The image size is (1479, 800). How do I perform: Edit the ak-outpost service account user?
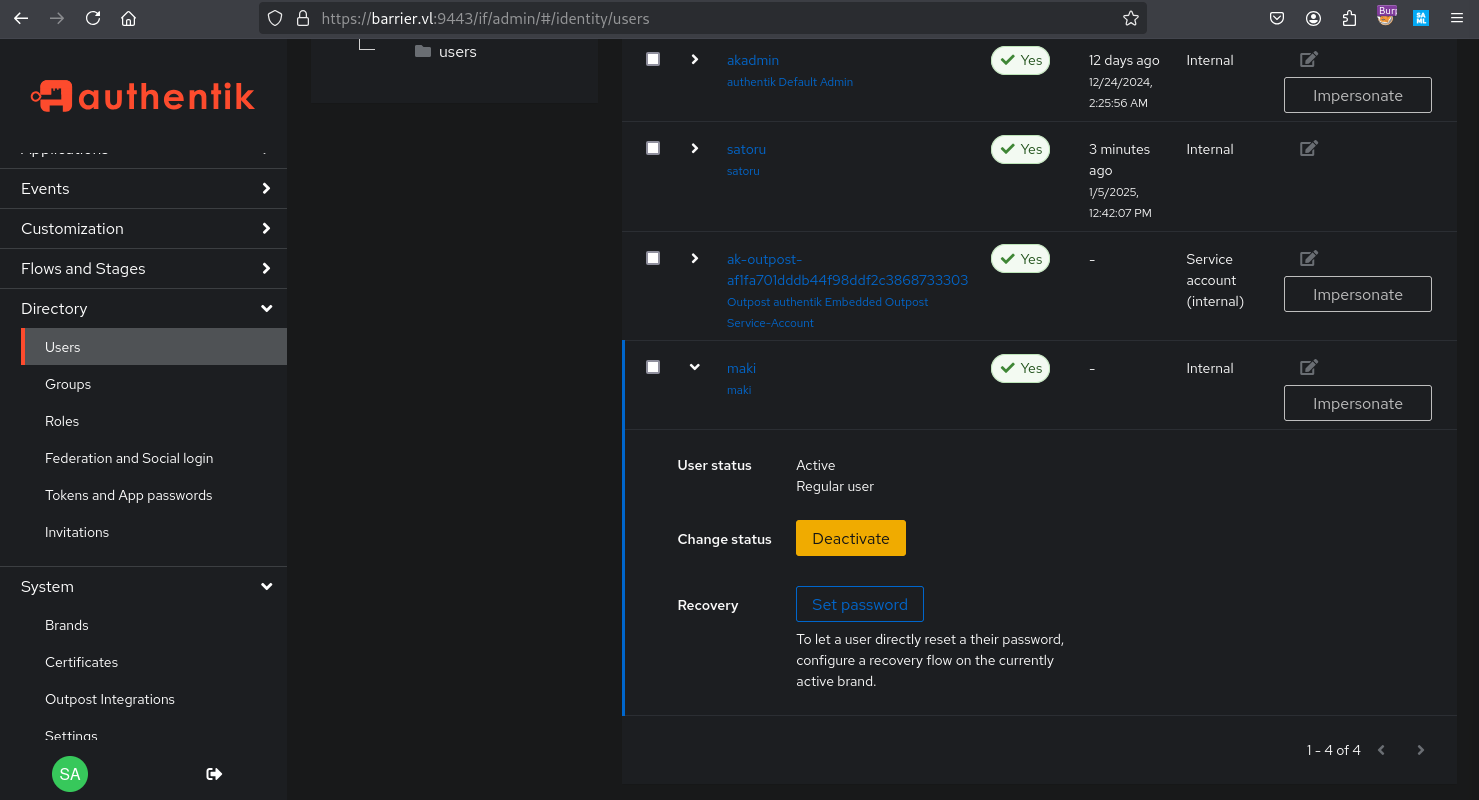(1308, 259)
